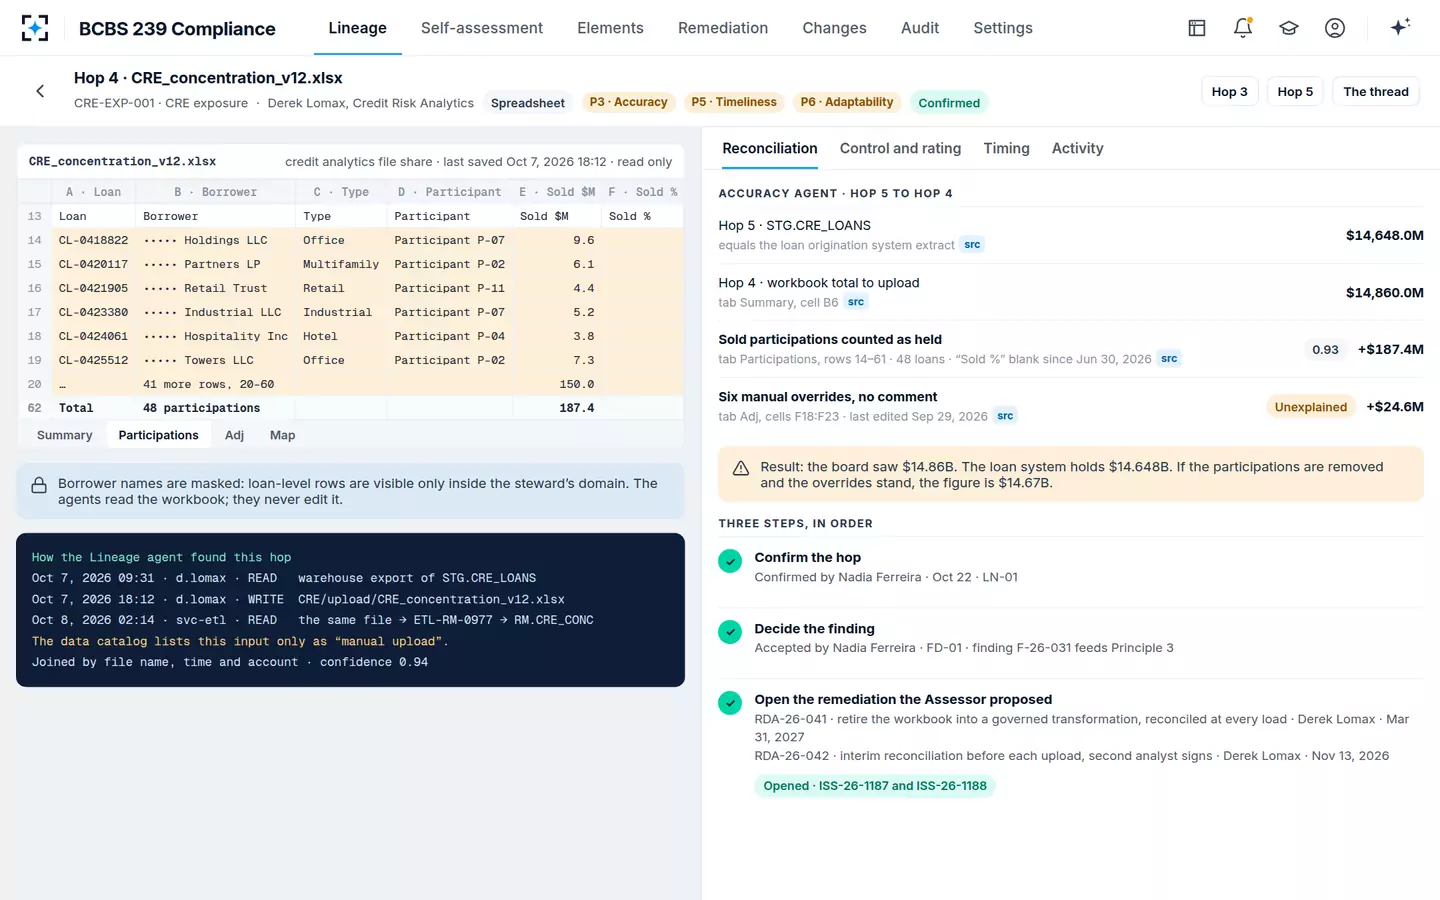Go back with the chevron arrow
The width and height of the screenshot is (1440, 900).
(x=40, y=91)
